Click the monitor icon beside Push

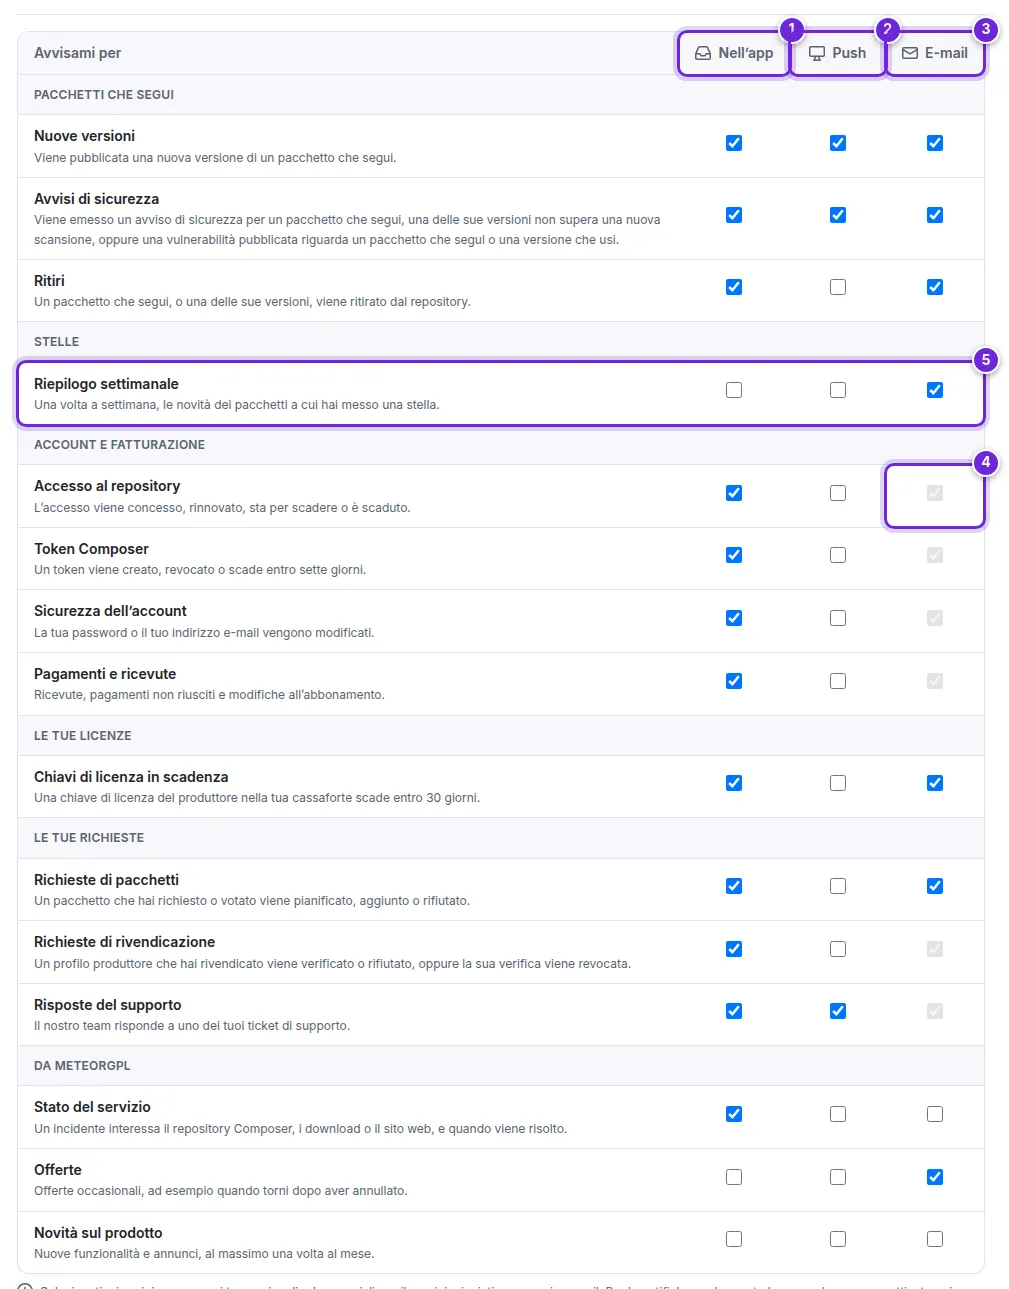(x=817, y=53)
